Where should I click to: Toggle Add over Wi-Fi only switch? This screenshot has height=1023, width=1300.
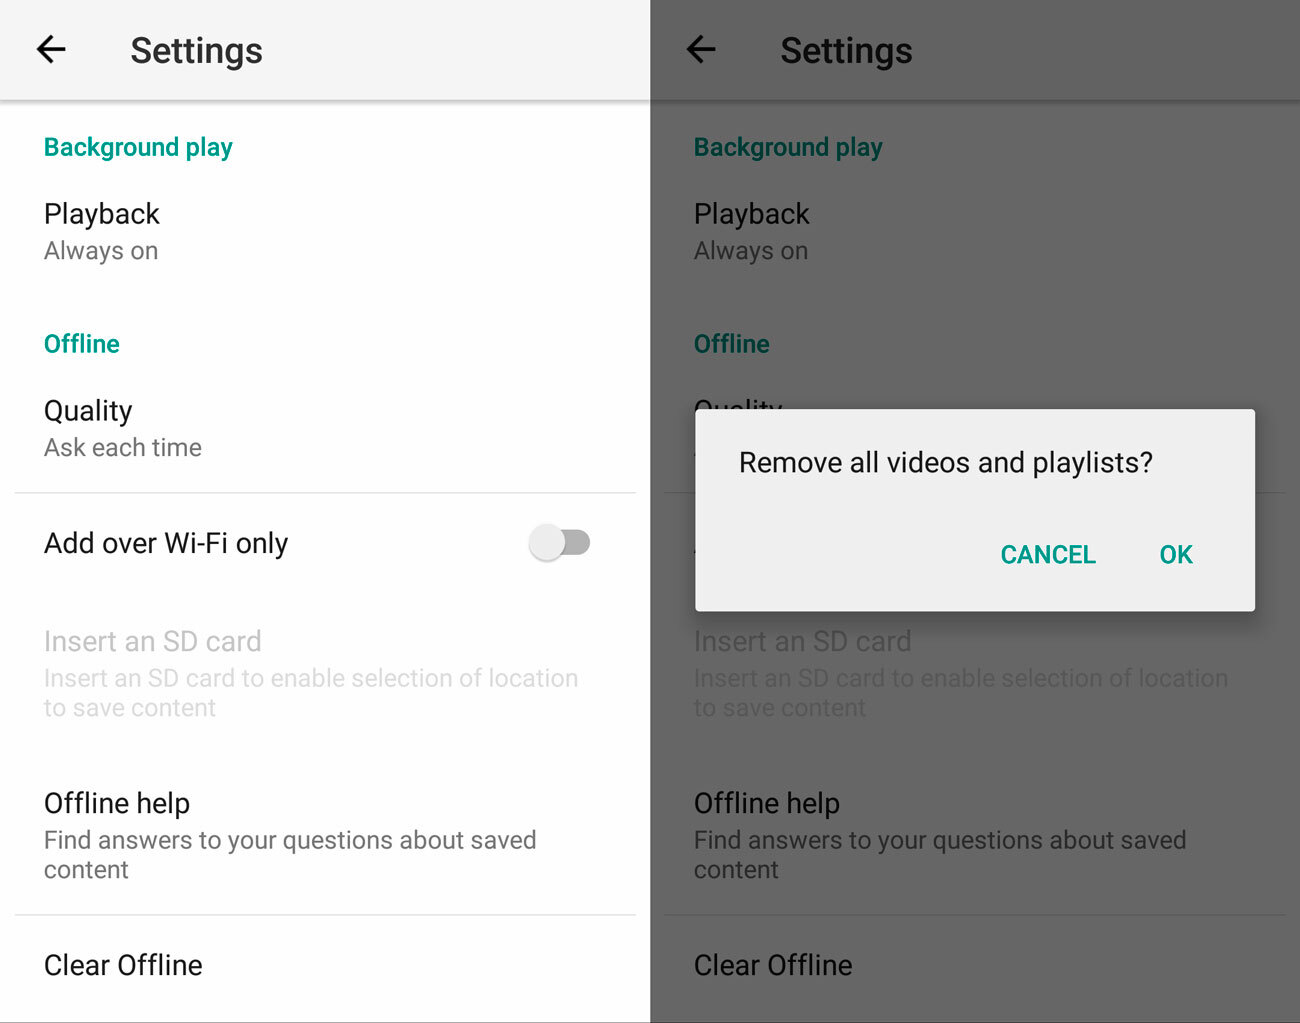tap(560, 543)
